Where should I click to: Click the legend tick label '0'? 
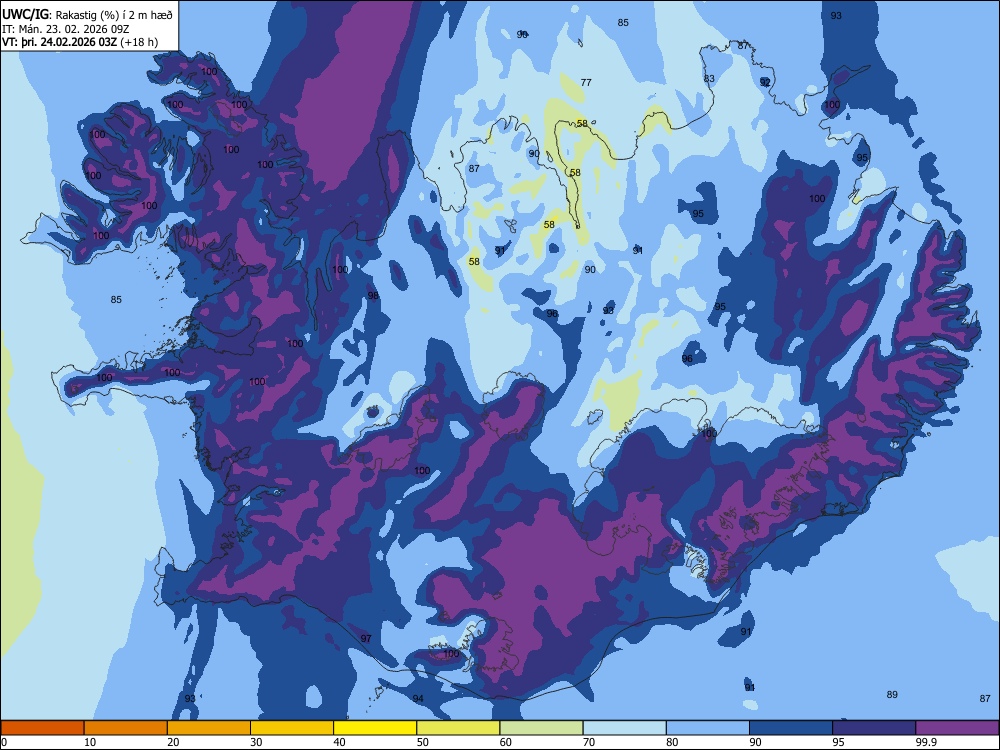pos(4,742)
